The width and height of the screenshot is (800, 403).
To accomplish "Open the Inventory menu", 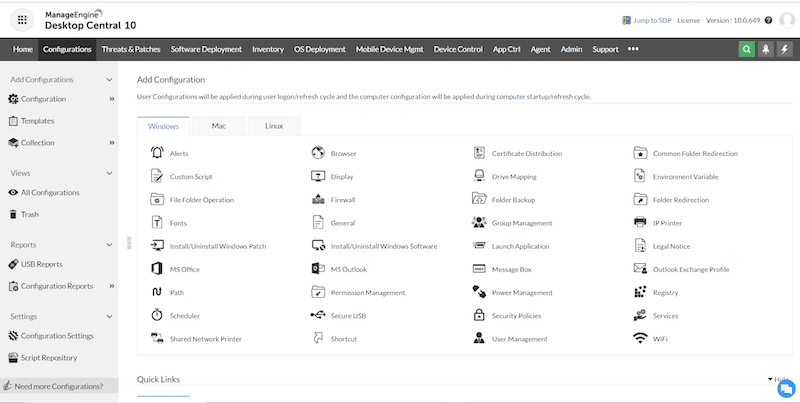I will pos(268,49).
